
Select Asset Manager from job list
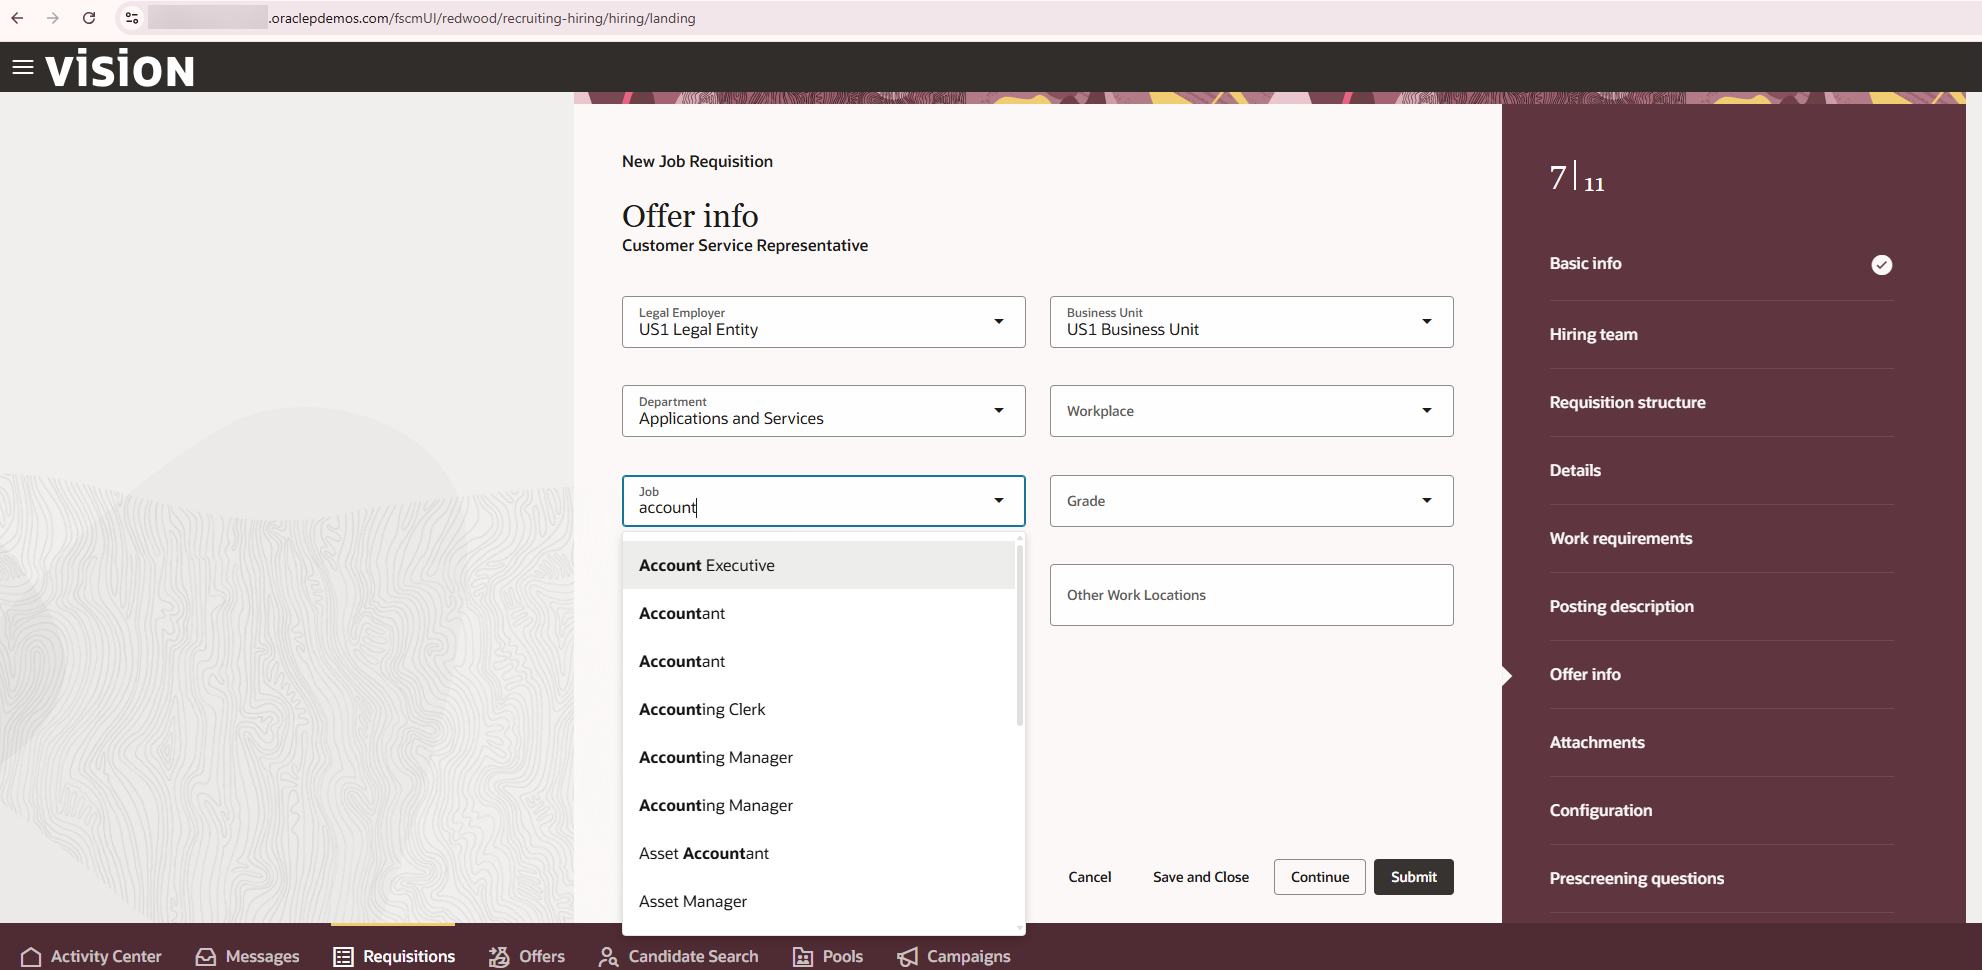(x=819, y=901)
